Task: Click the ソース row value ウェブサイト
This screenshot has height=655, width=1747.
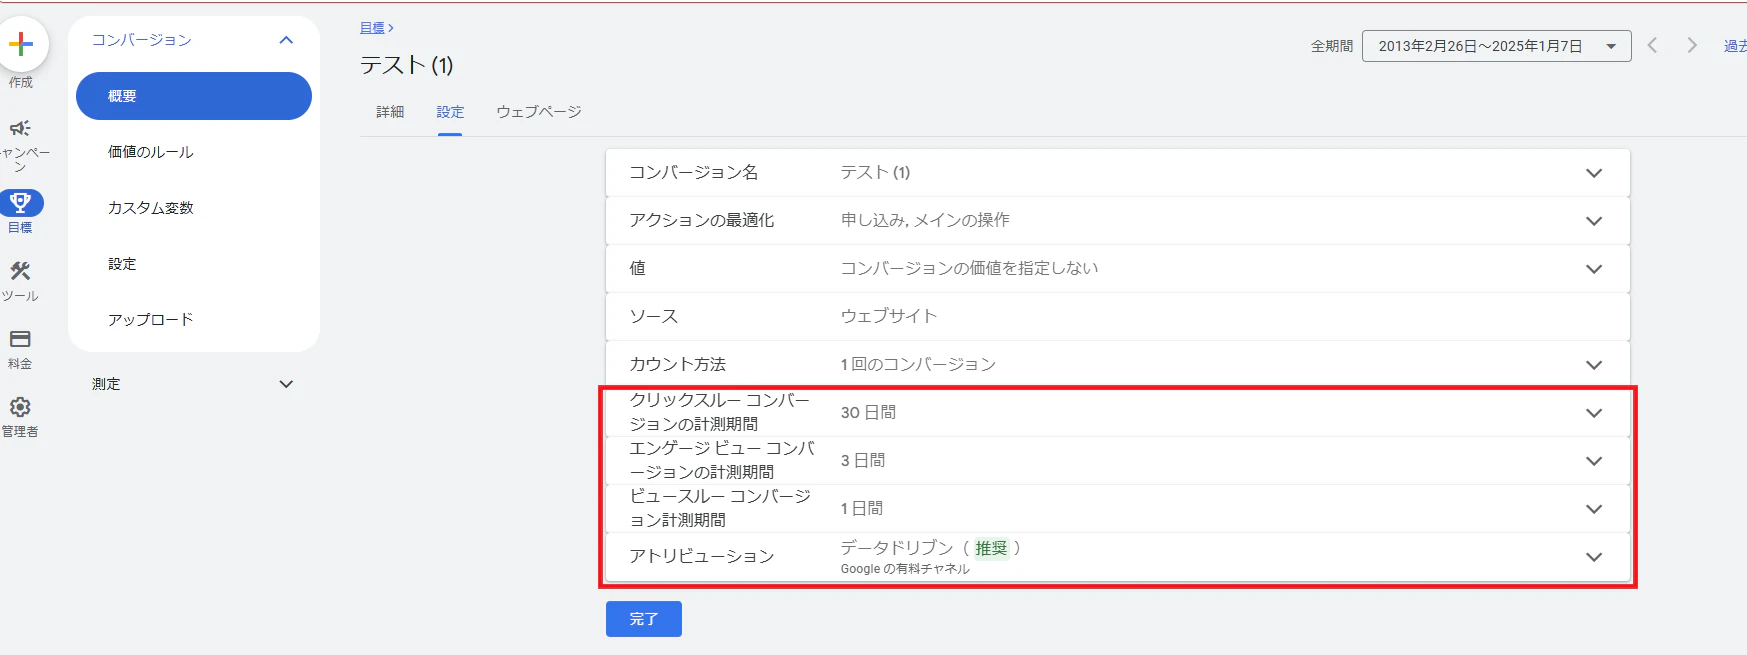Action: (x=889, y=316)
